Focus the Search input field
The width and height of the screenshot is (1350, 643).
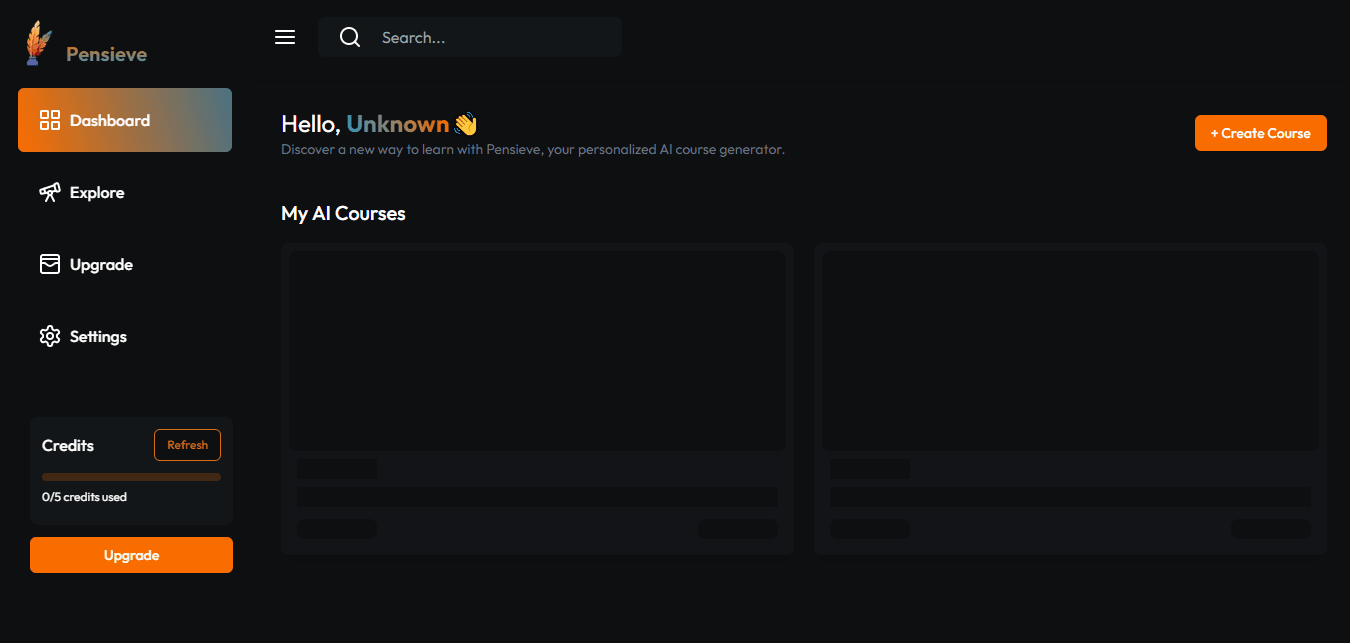(470, 37)
